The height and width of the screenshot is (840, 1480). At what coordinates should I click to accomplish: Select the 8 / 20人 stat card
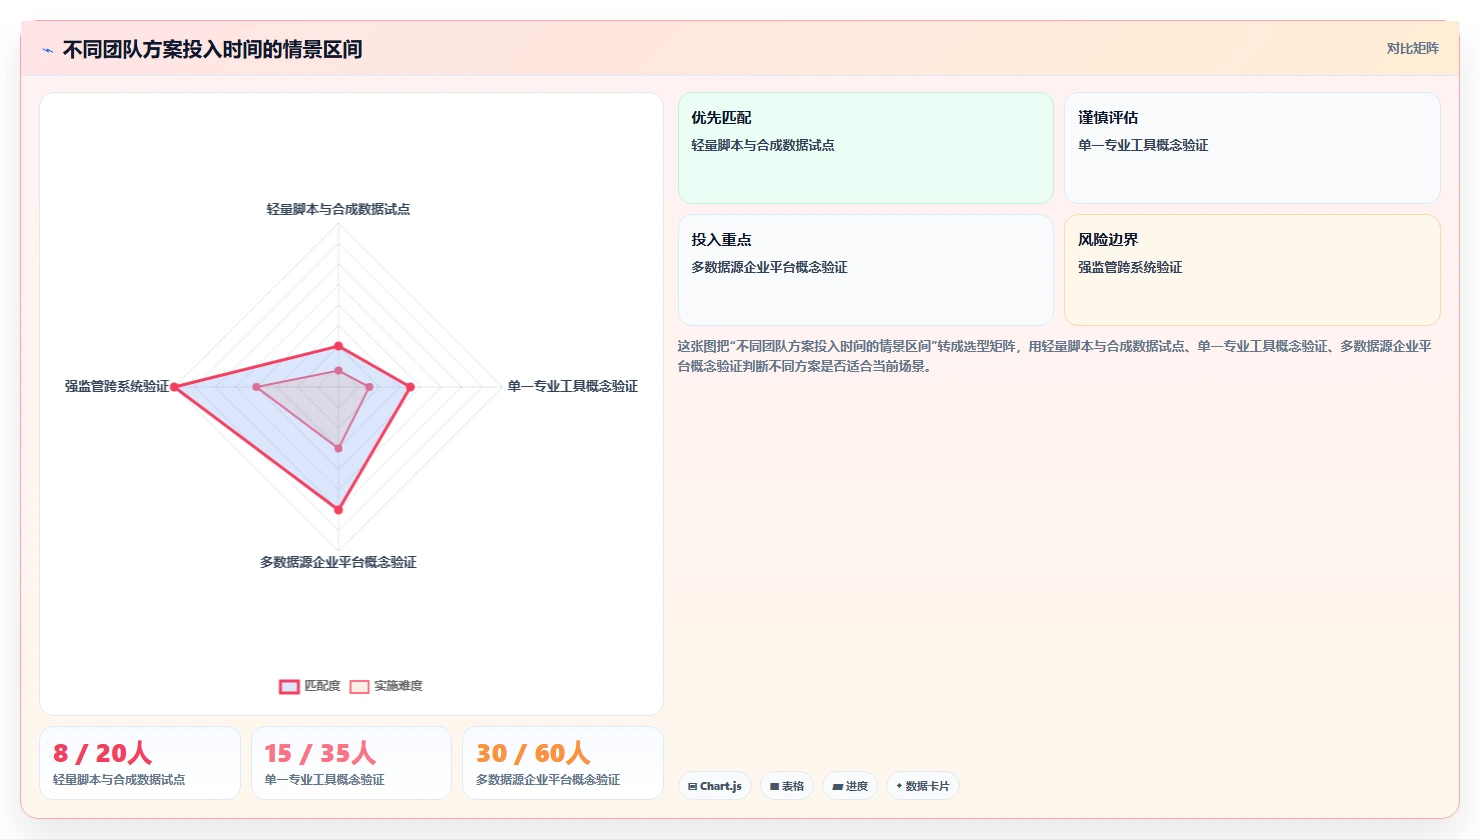coord(140,763)
